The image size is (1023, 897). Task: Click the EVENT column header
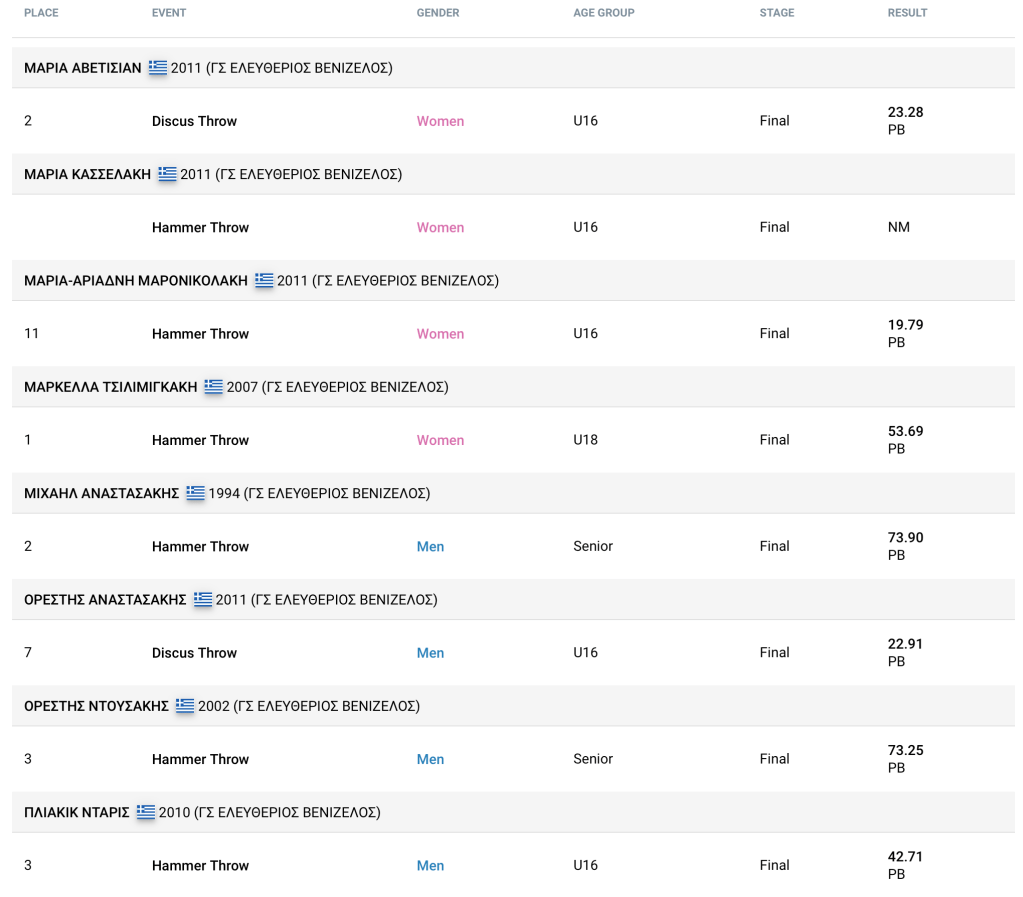[x=169, y=13]
